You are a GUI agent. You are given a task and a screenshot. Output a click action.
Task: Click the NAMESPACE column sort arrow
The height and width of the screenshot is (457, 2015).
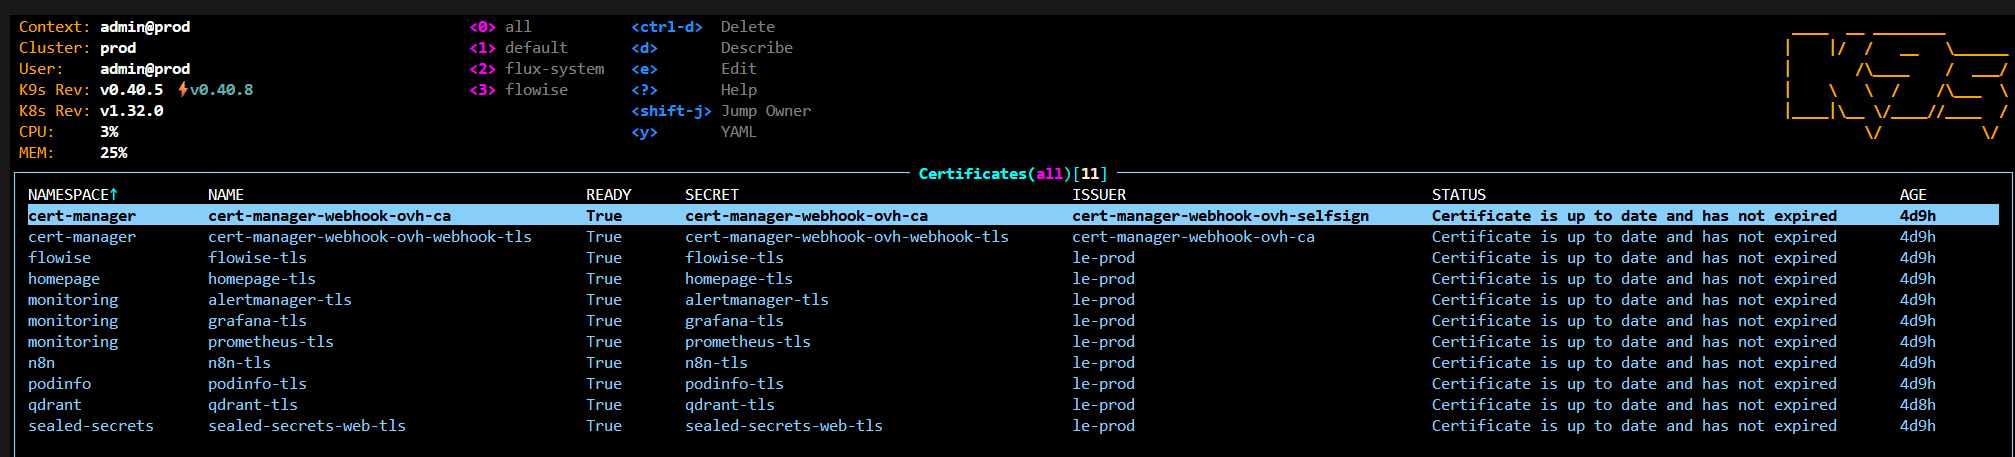(114, 195)
